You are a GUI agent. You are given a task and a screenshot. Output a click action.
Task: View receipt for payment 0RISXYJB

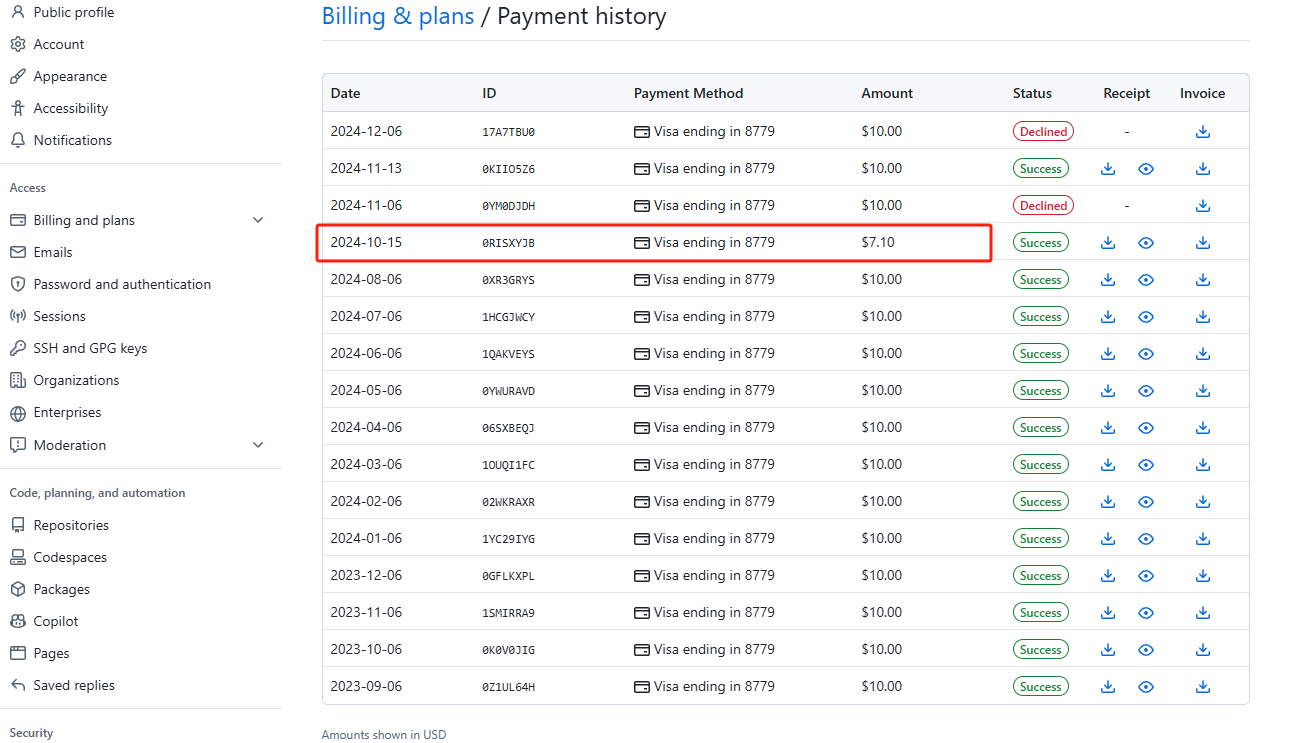(1146, 243)
